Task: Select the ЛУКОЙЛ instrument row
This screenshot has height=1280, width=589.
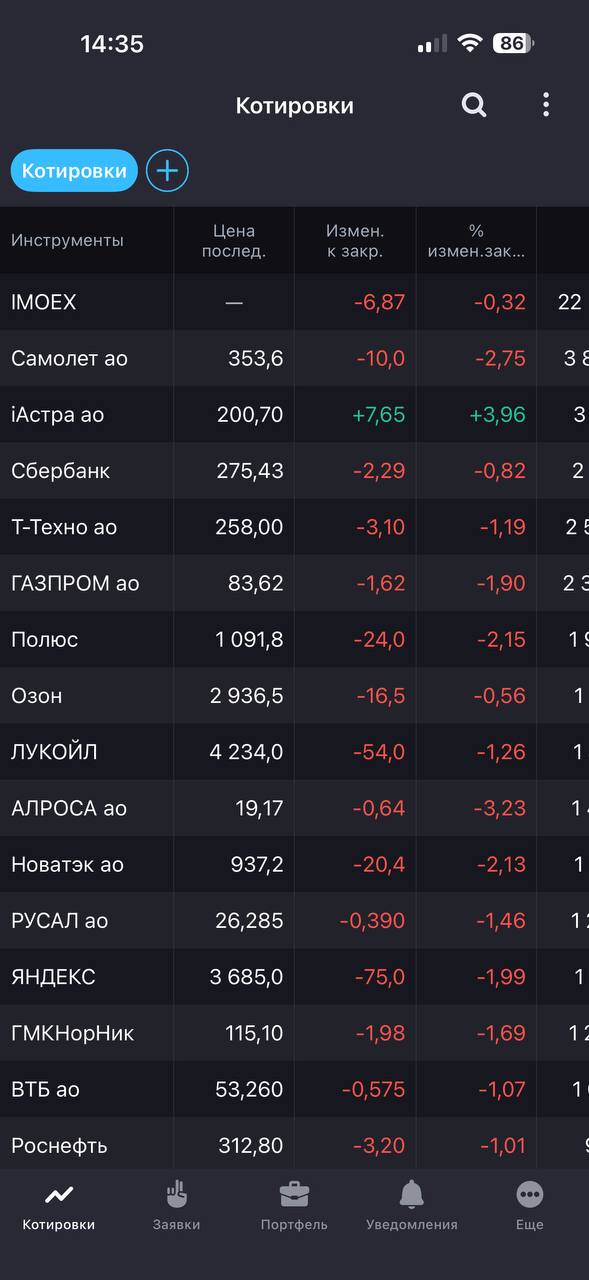Action: [294, 752]
